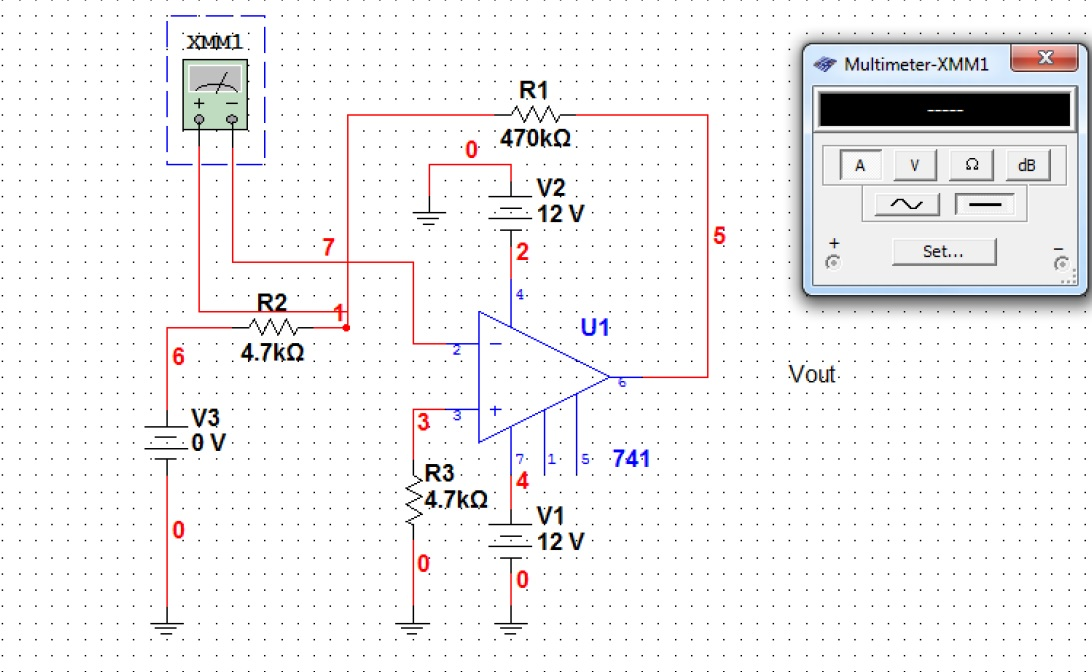This screenshot has width=1092, height=672.
Task: Enable DC measurement mode
Action: (985, 203)
